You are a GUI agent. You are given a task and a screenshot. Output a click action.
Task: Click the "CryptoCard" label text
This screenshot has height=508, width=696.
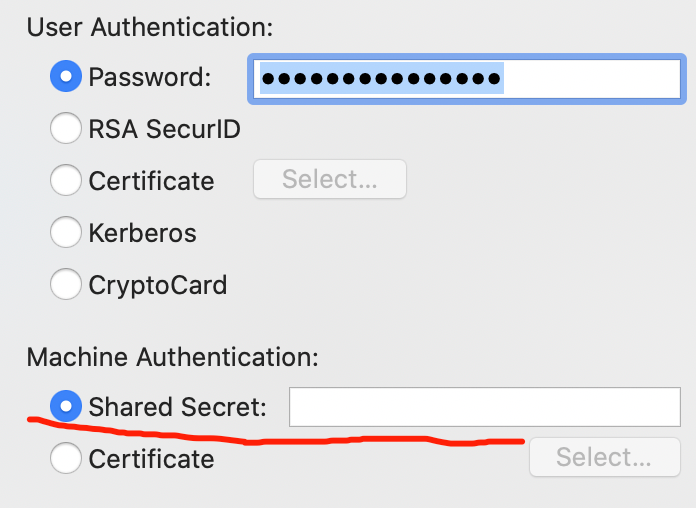pos(158,285)
